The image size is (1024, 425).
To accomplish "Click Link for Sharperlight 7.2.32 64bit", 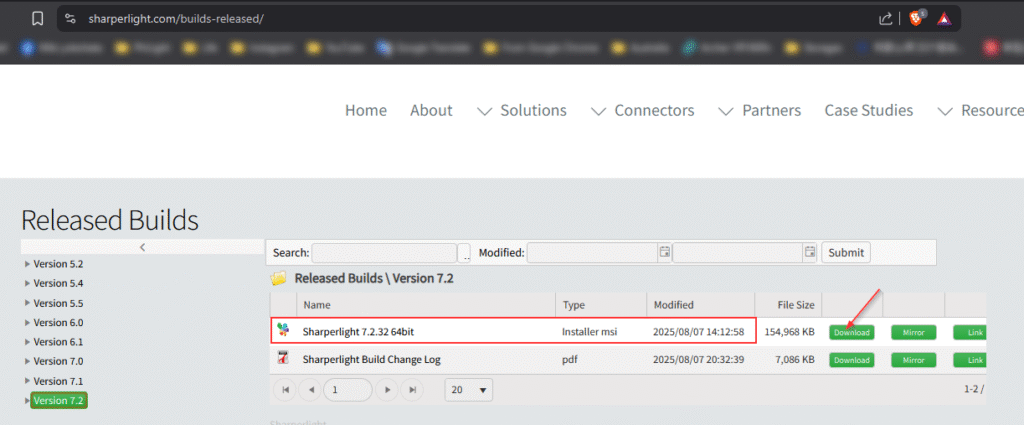I will (x=970, y=332).
